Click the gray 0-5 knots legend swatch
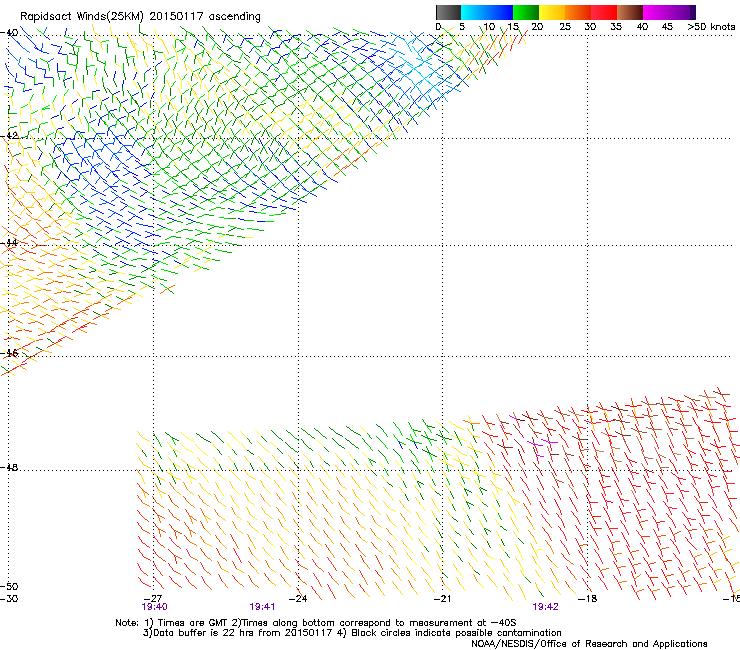The image size is (740, 650). 448,12
